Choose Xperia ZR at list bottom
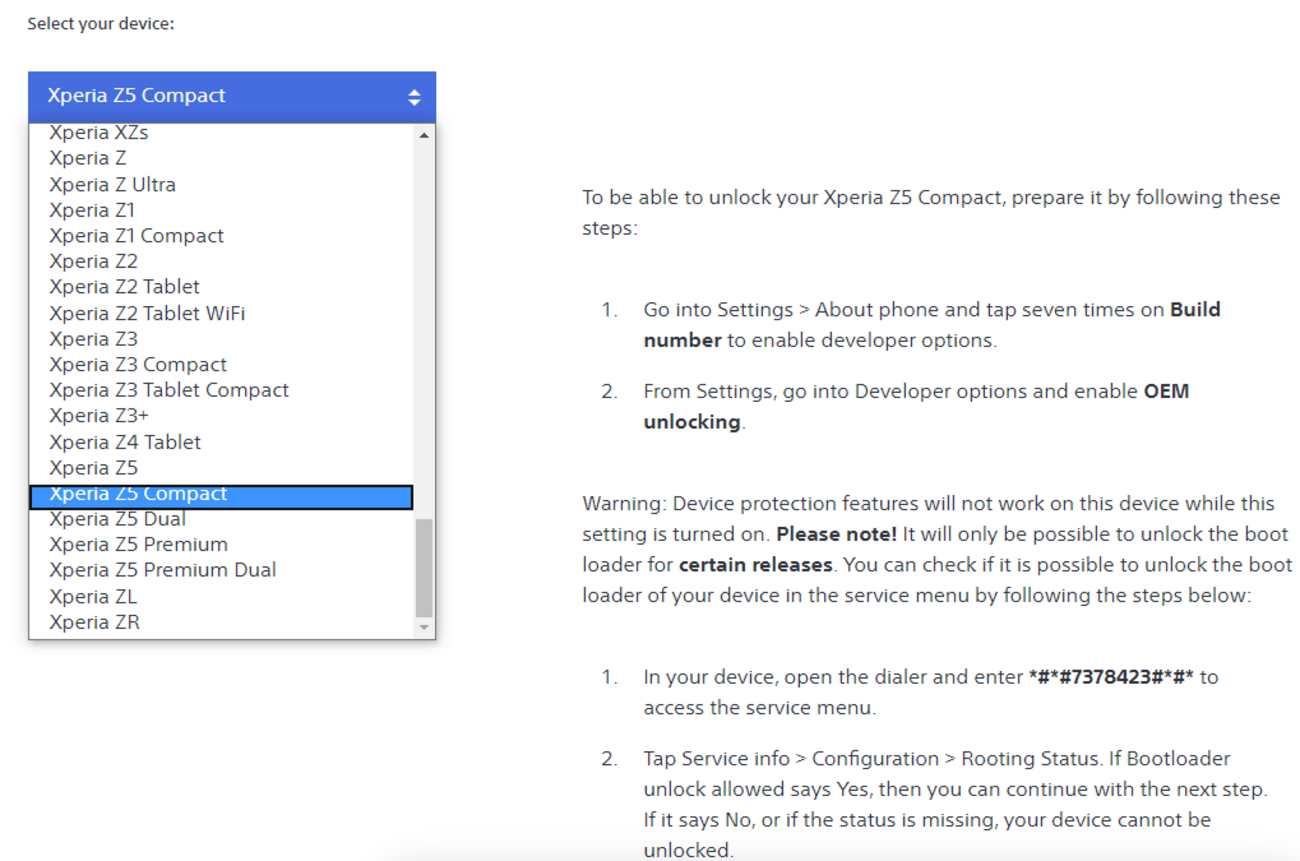1300x861 pixels. (x=222, y=622)
